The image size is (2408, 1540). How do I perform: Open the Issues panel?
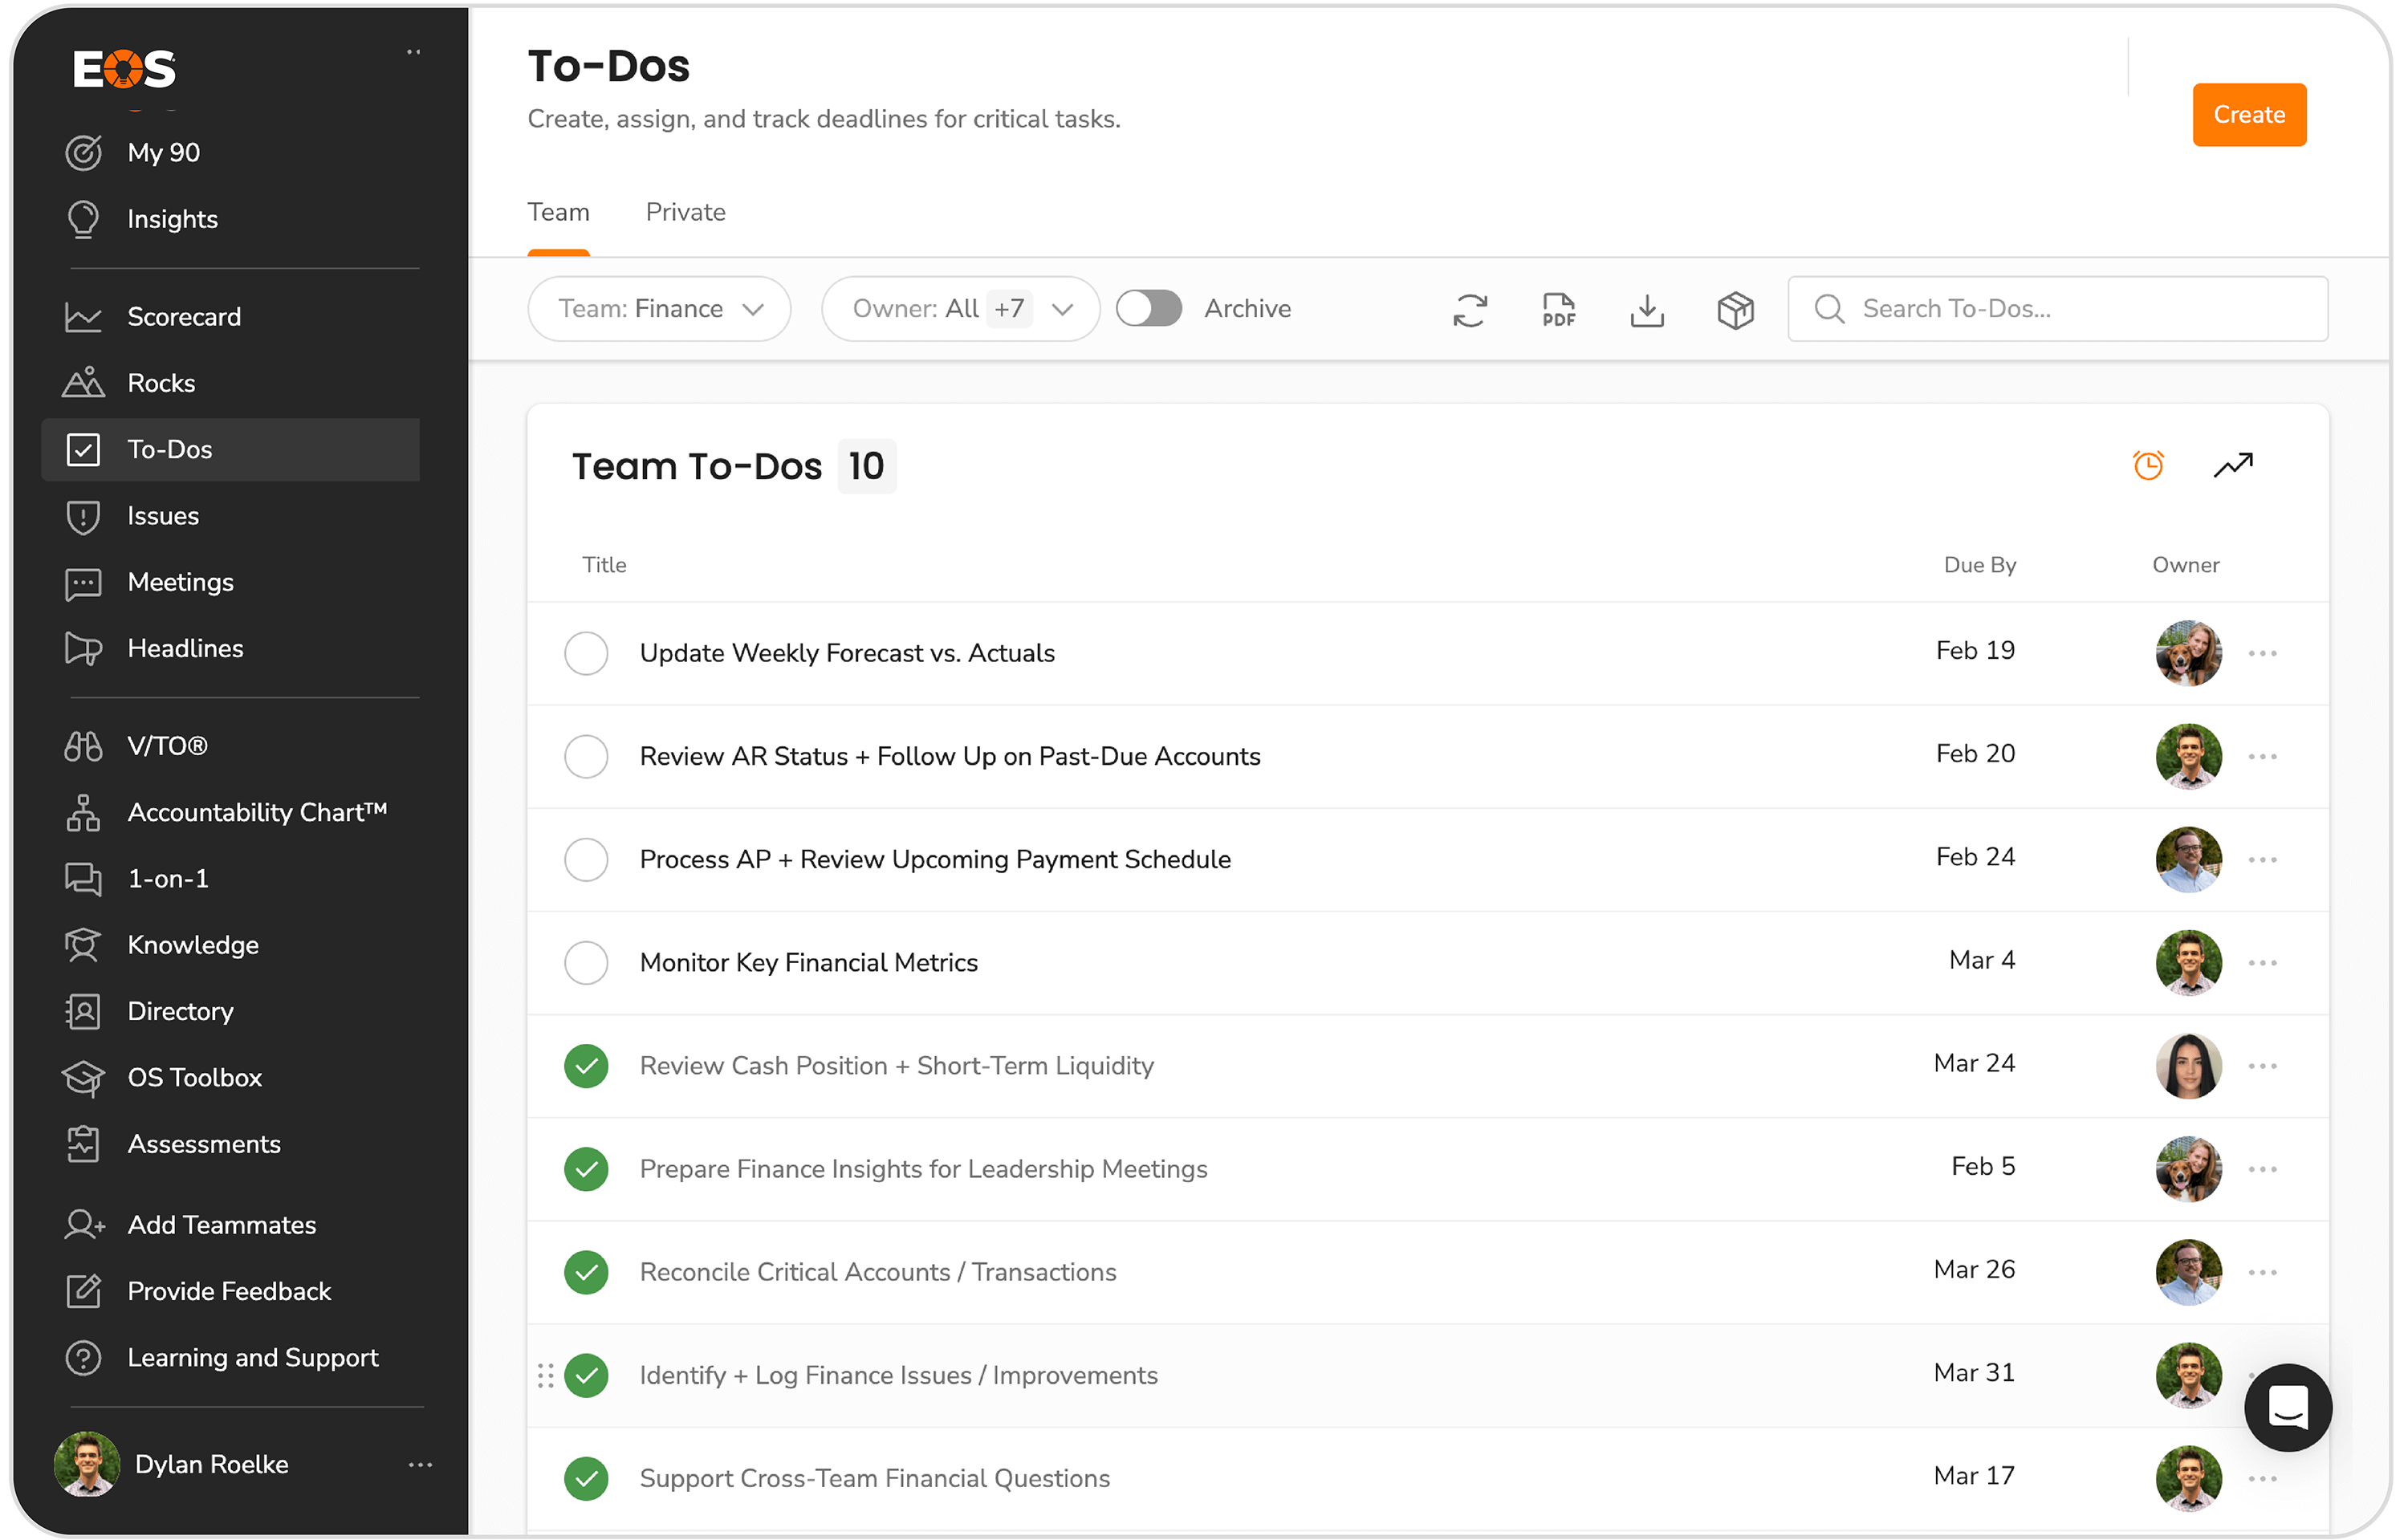click(163, 516)
